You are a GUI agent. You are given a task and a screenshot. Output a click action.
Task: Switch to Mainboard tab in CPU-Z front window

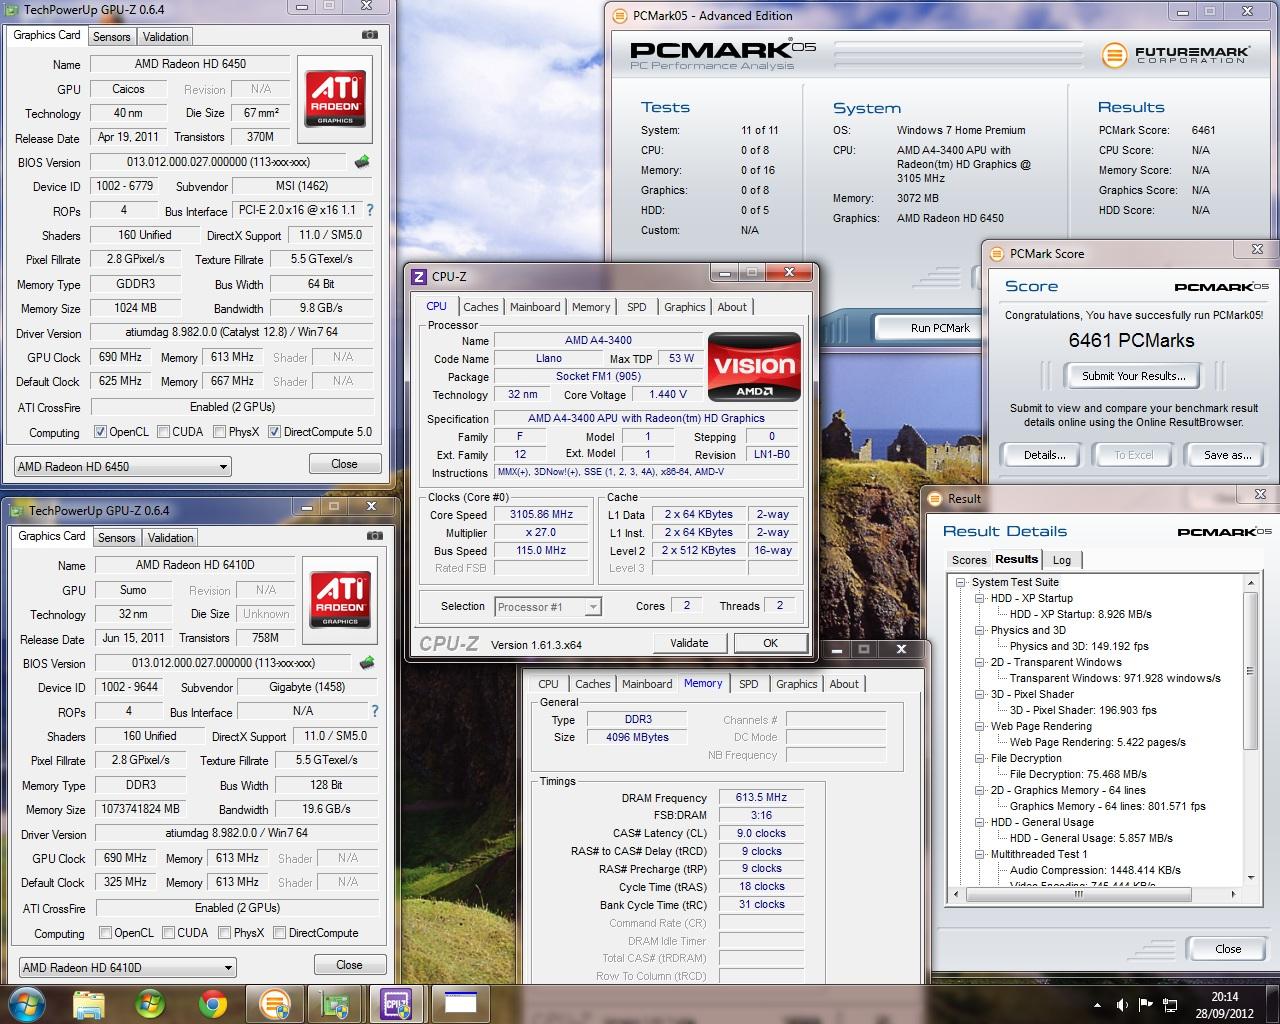pos(535,307)
